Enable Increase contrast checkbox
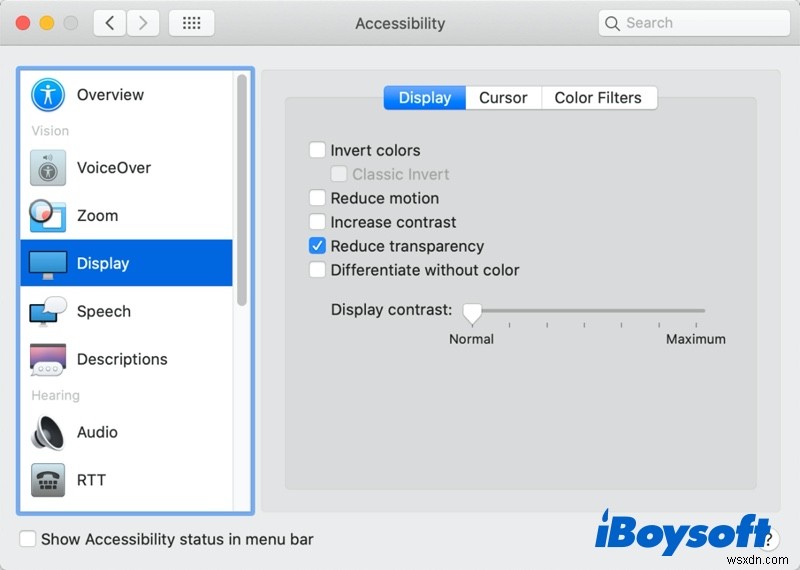800x570 pixels. (317, 222)
